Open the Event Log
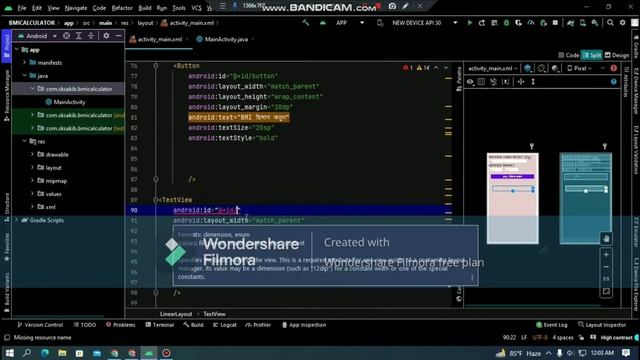The height and width of the screenshot is (360, 640). (551, 325)
